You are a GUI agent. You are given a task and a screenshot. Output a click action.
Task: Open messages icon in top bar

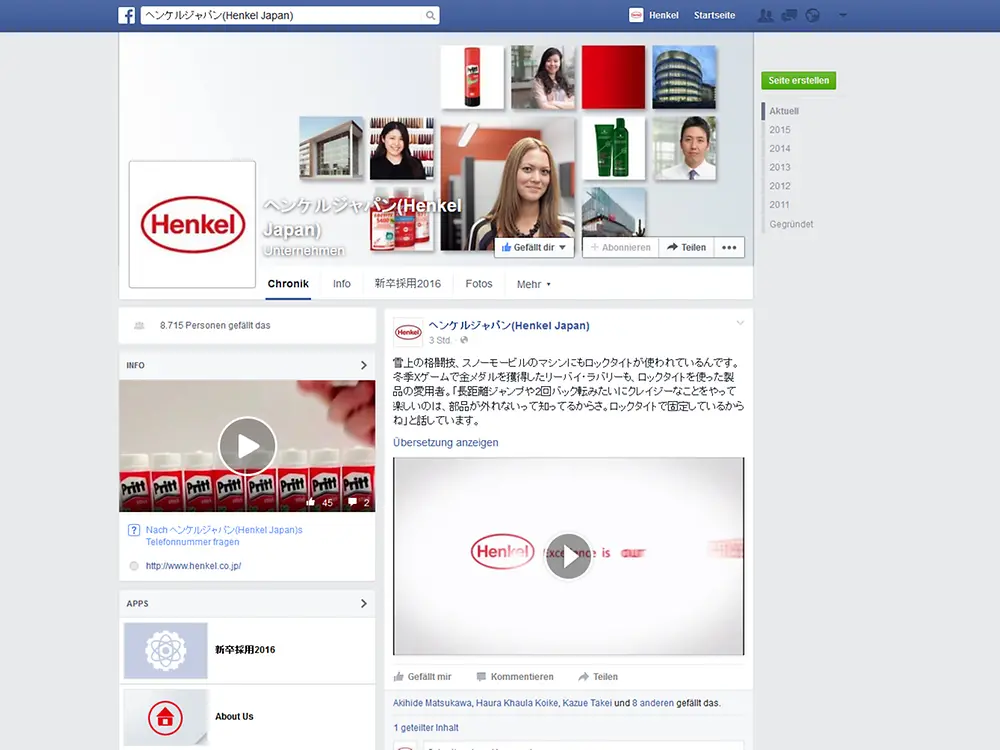pos(789,15)
